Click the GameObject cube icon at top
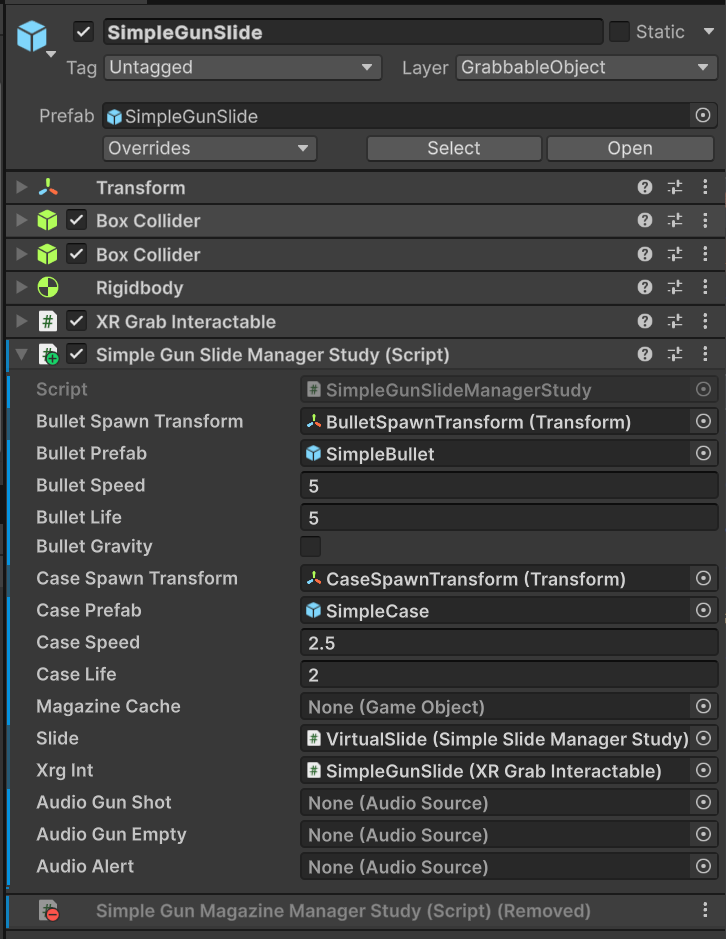The image size is (726, 939). point(32,37)
